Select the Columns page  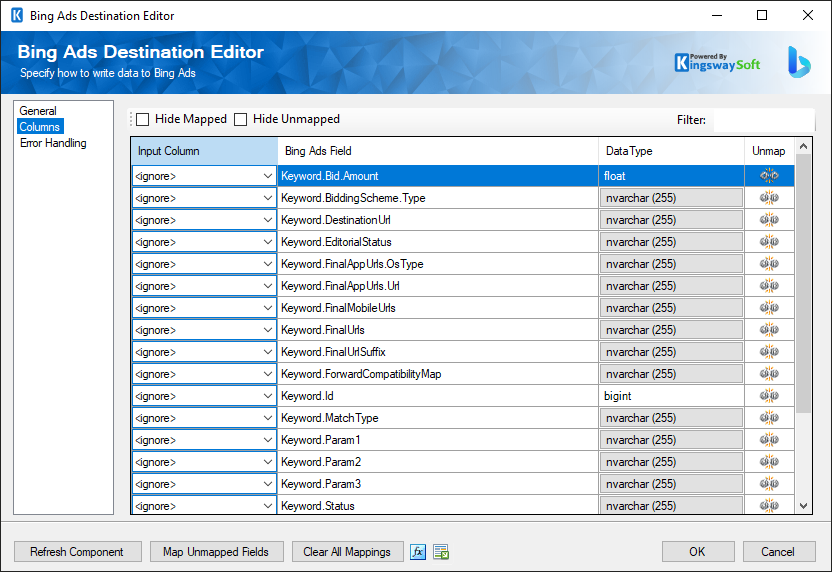pyautogui.click(x=40, y=127)
